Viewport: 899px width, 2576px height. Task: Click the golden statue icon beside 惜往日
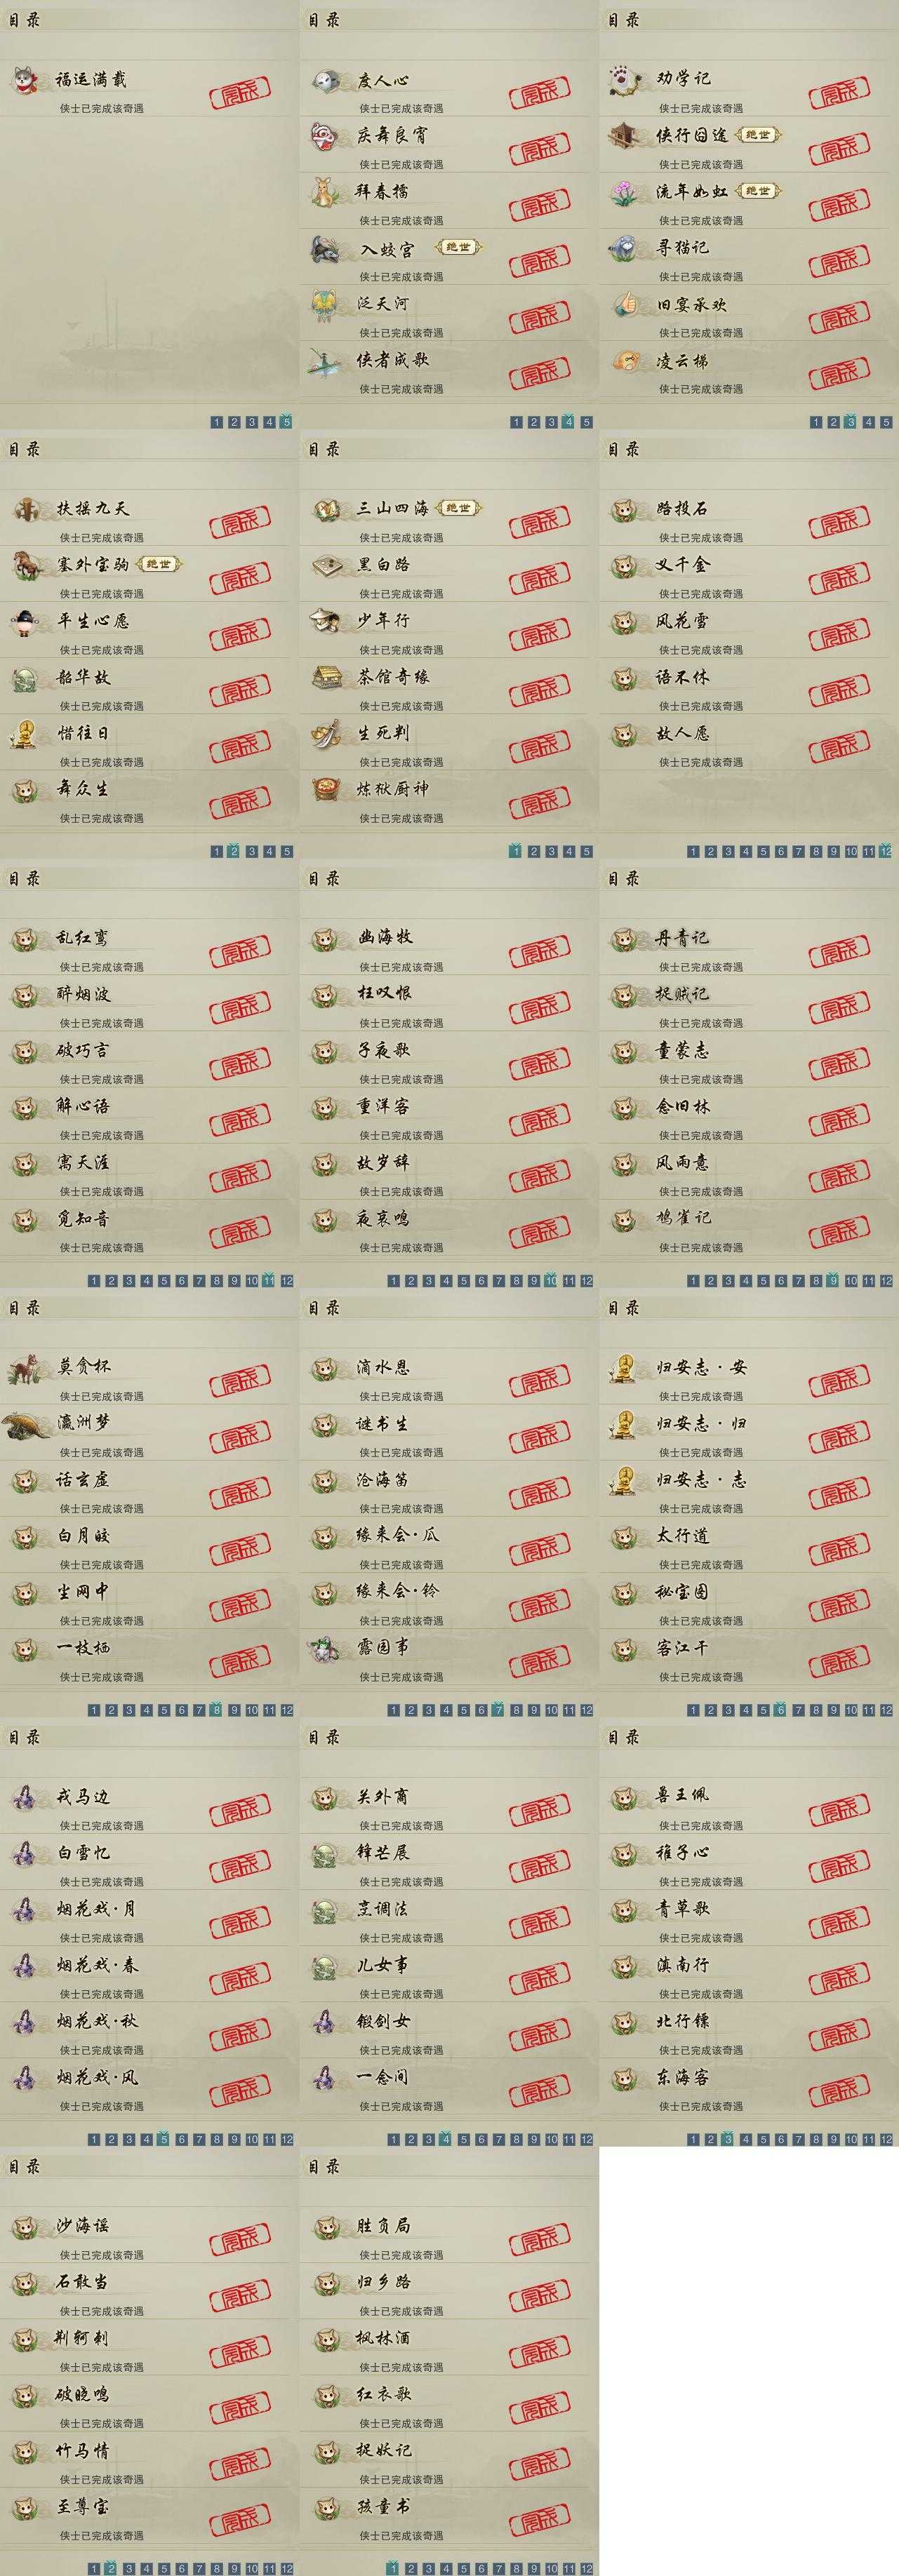tap(24, 734)
